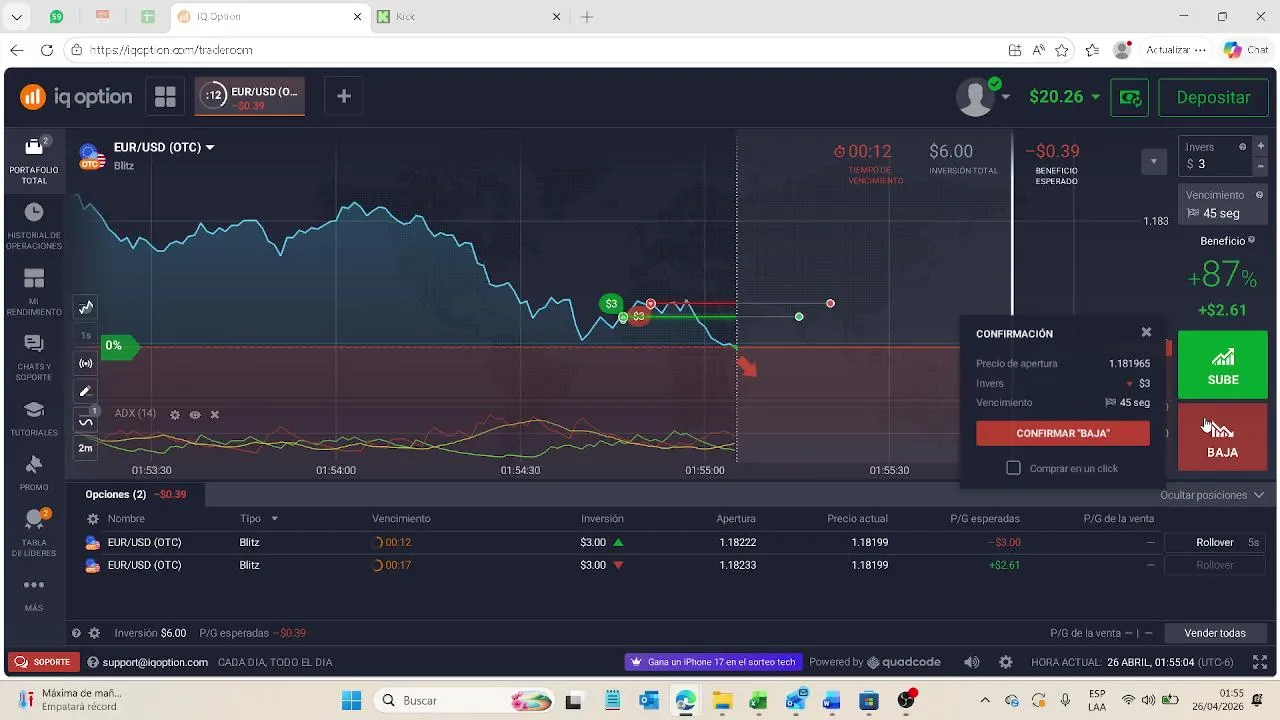Screen dimensions: 1280x720
Task: Open sound speaker icon in status bar
Action: [x=971, y=662]
